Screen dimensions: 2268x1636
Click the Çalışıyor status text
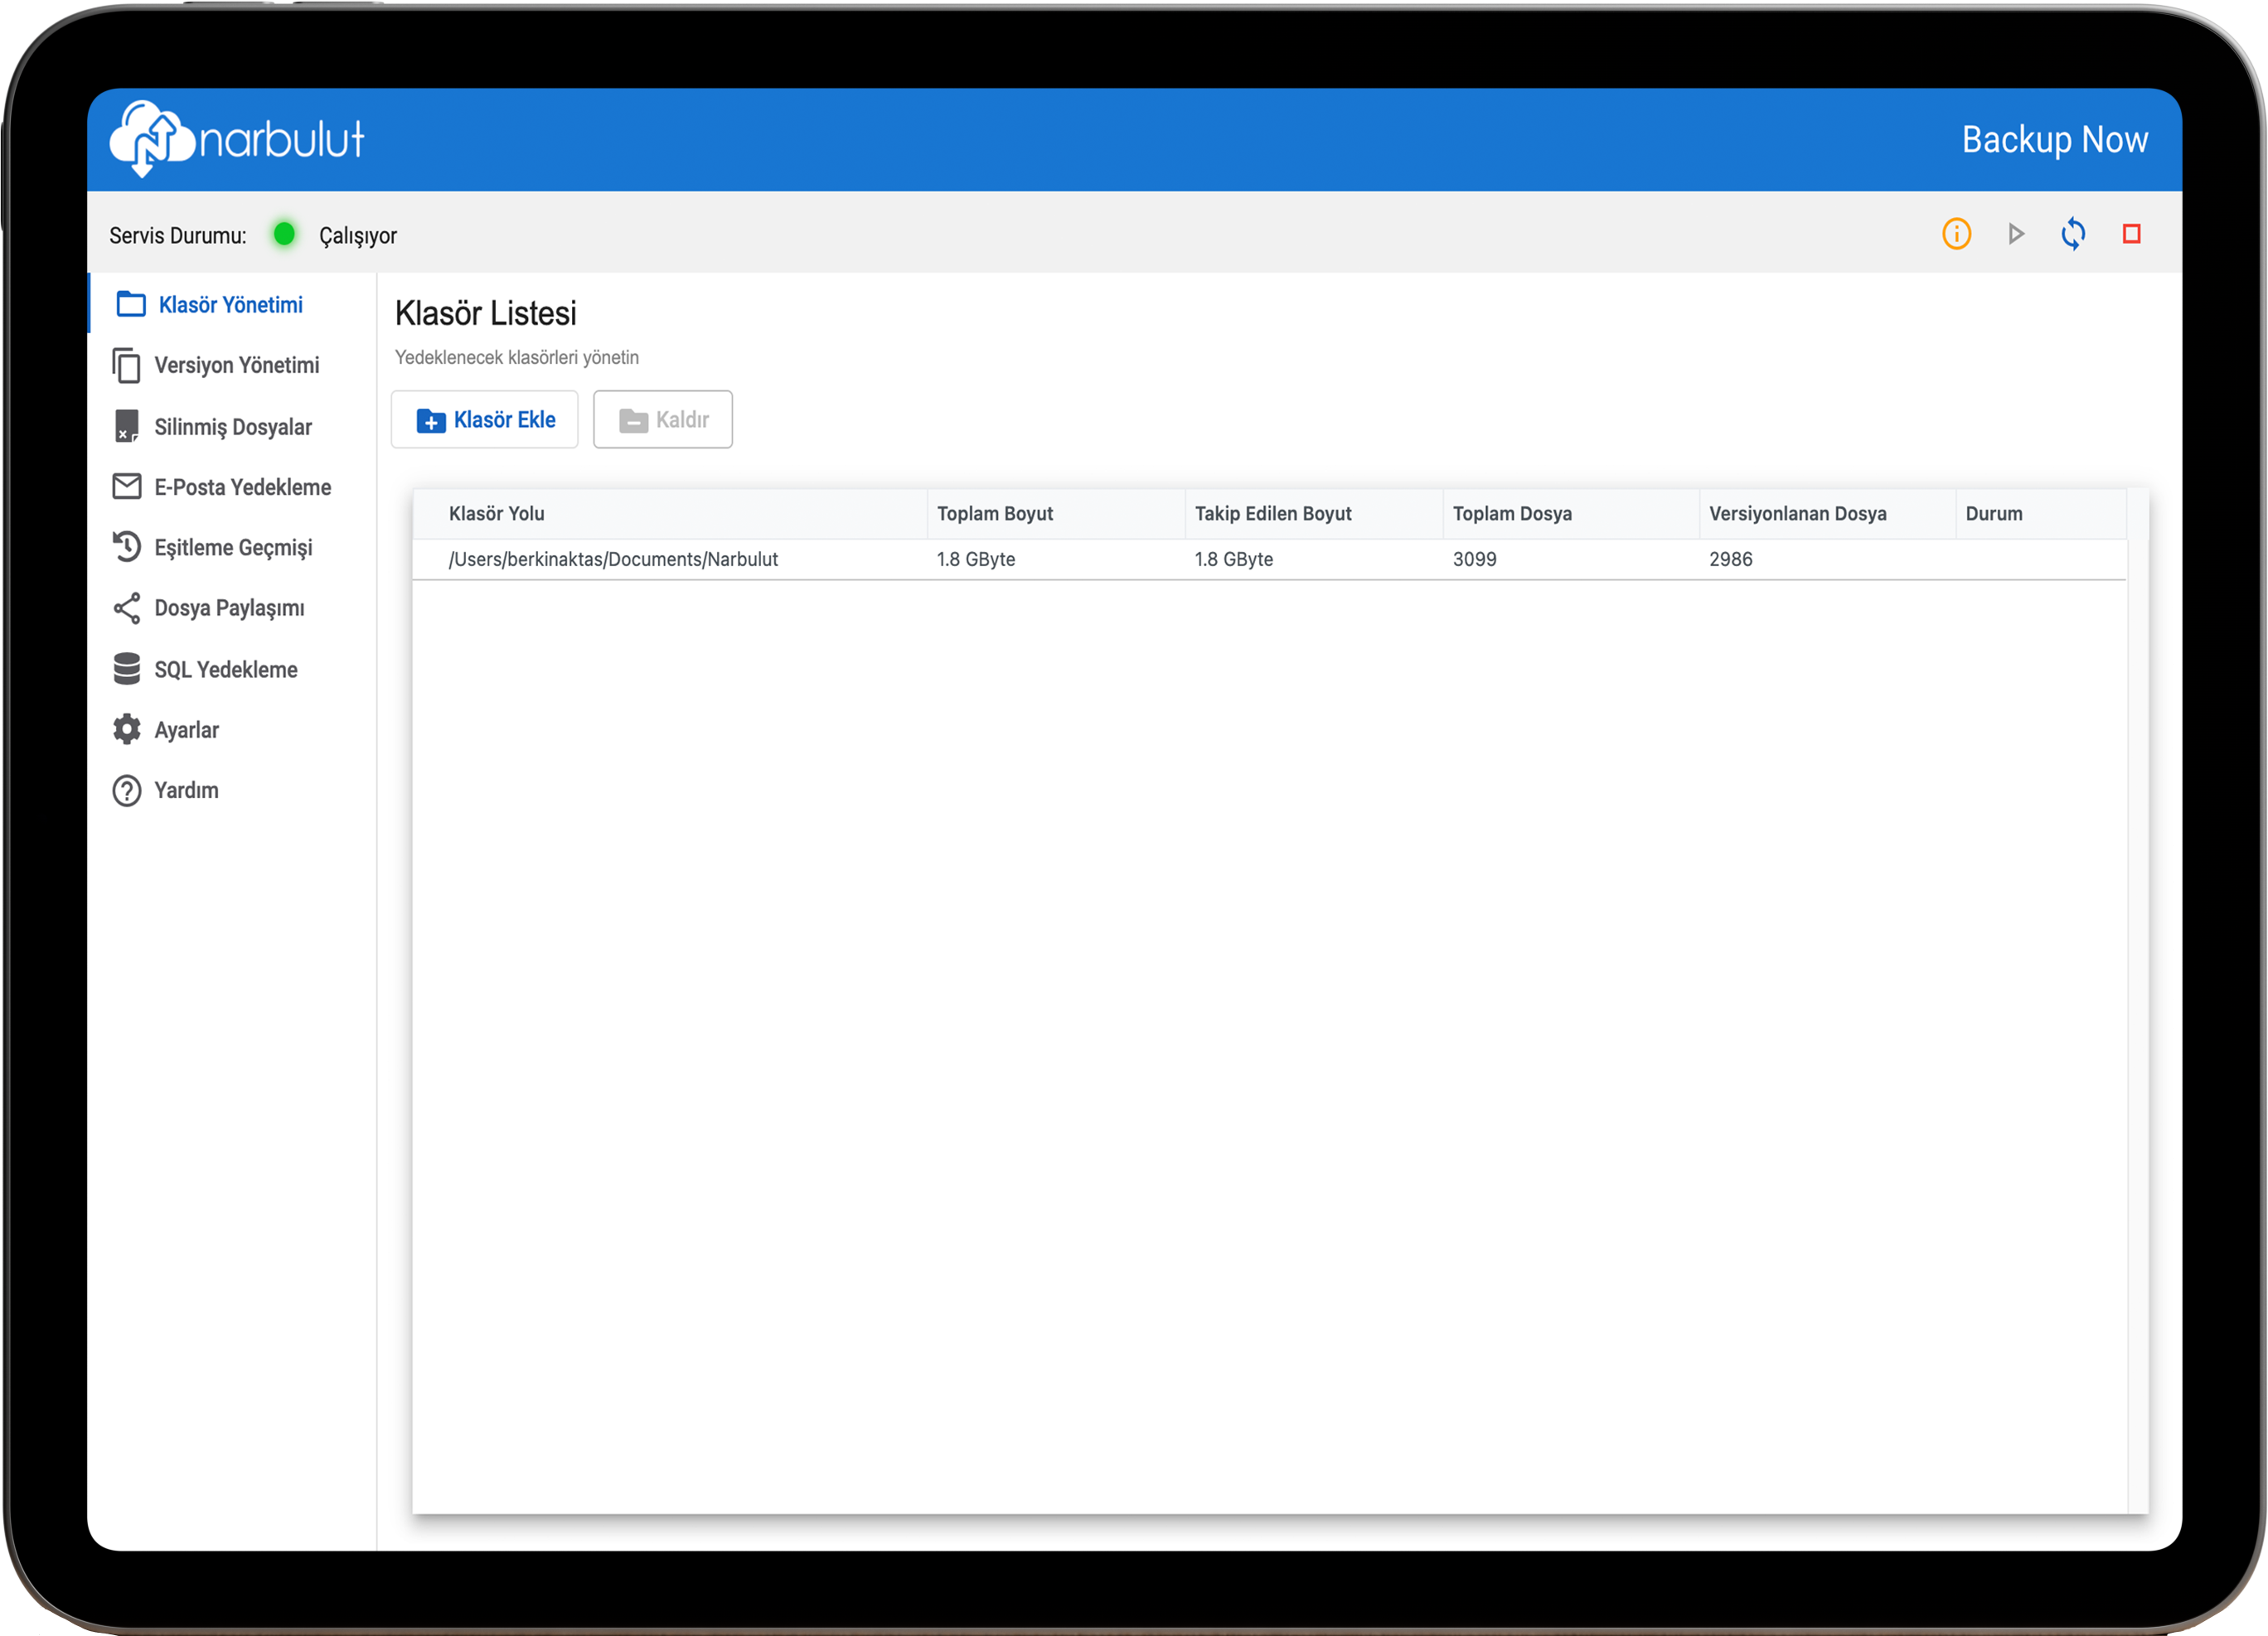click(x=358, y=236)
